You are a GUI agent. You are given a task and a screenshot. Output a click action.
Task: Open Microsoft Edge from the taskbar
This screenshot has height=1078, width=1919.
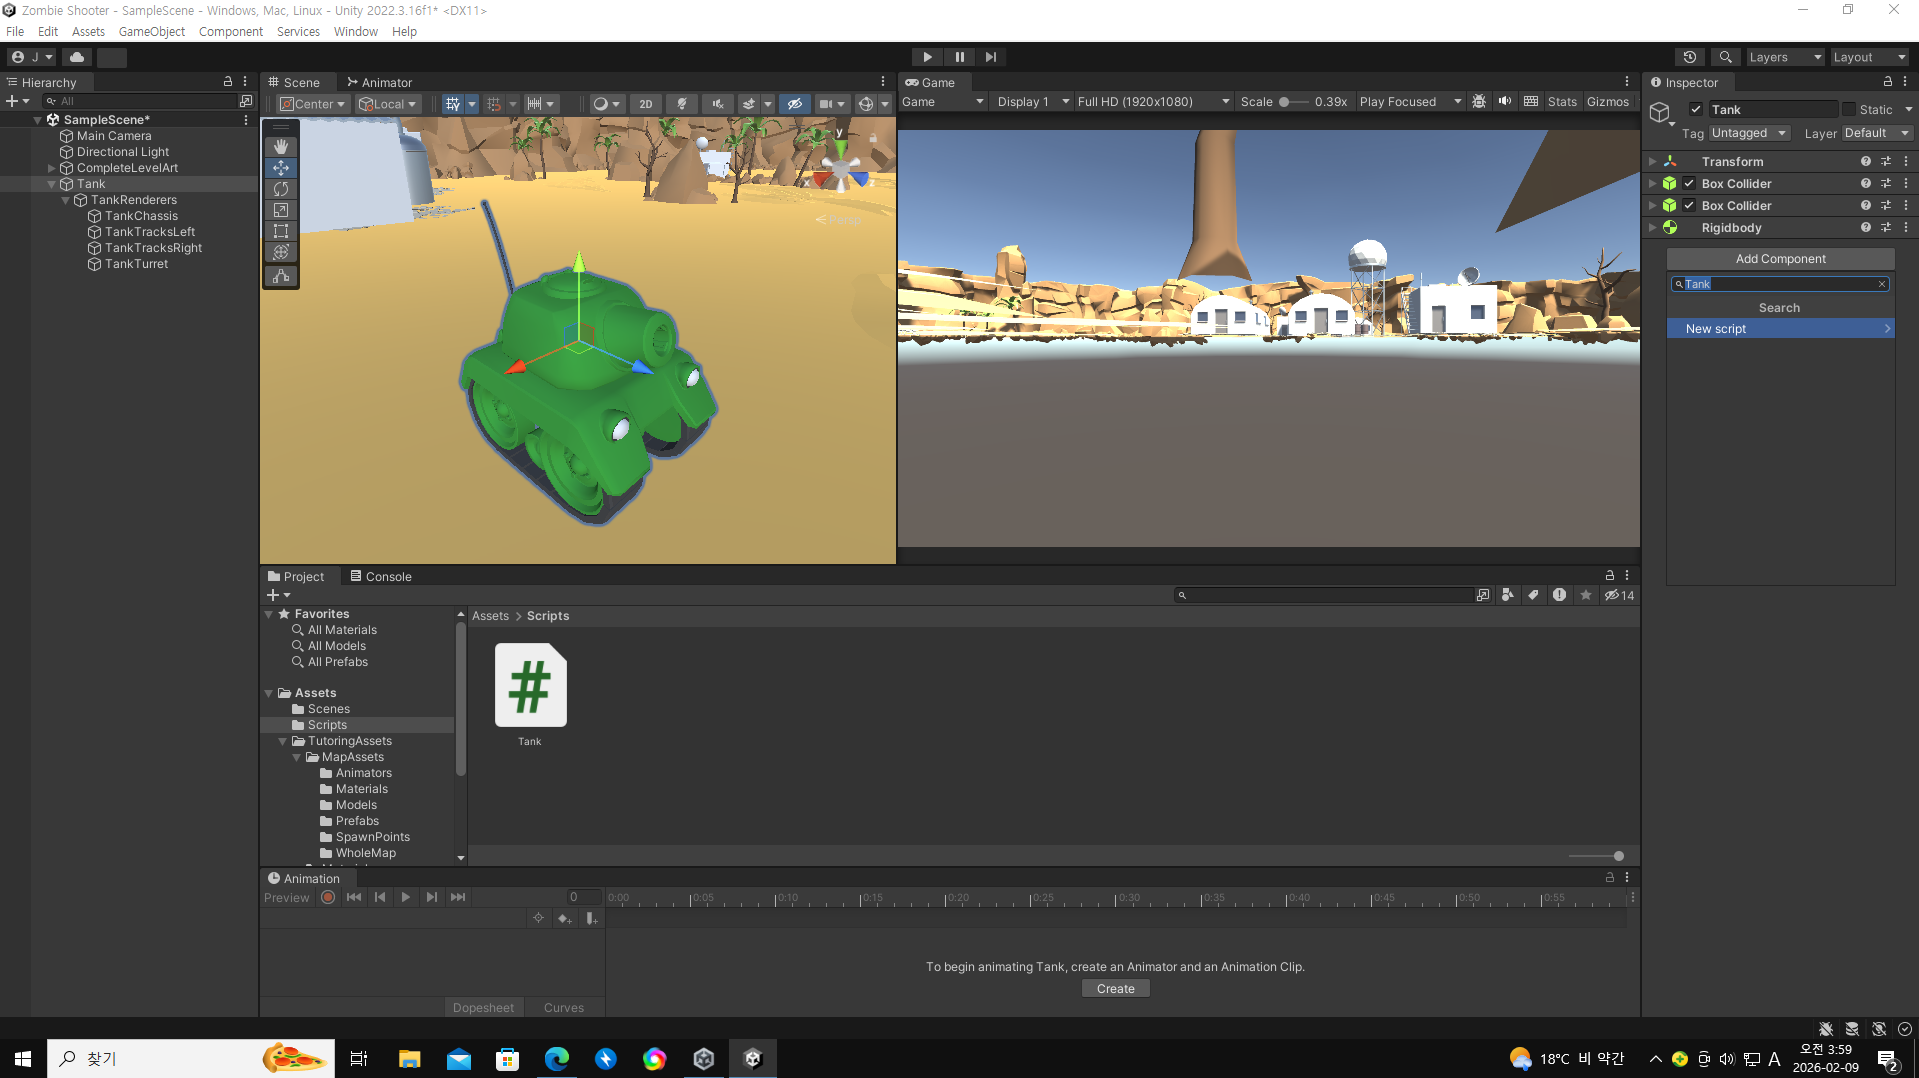coord(557,1058)
